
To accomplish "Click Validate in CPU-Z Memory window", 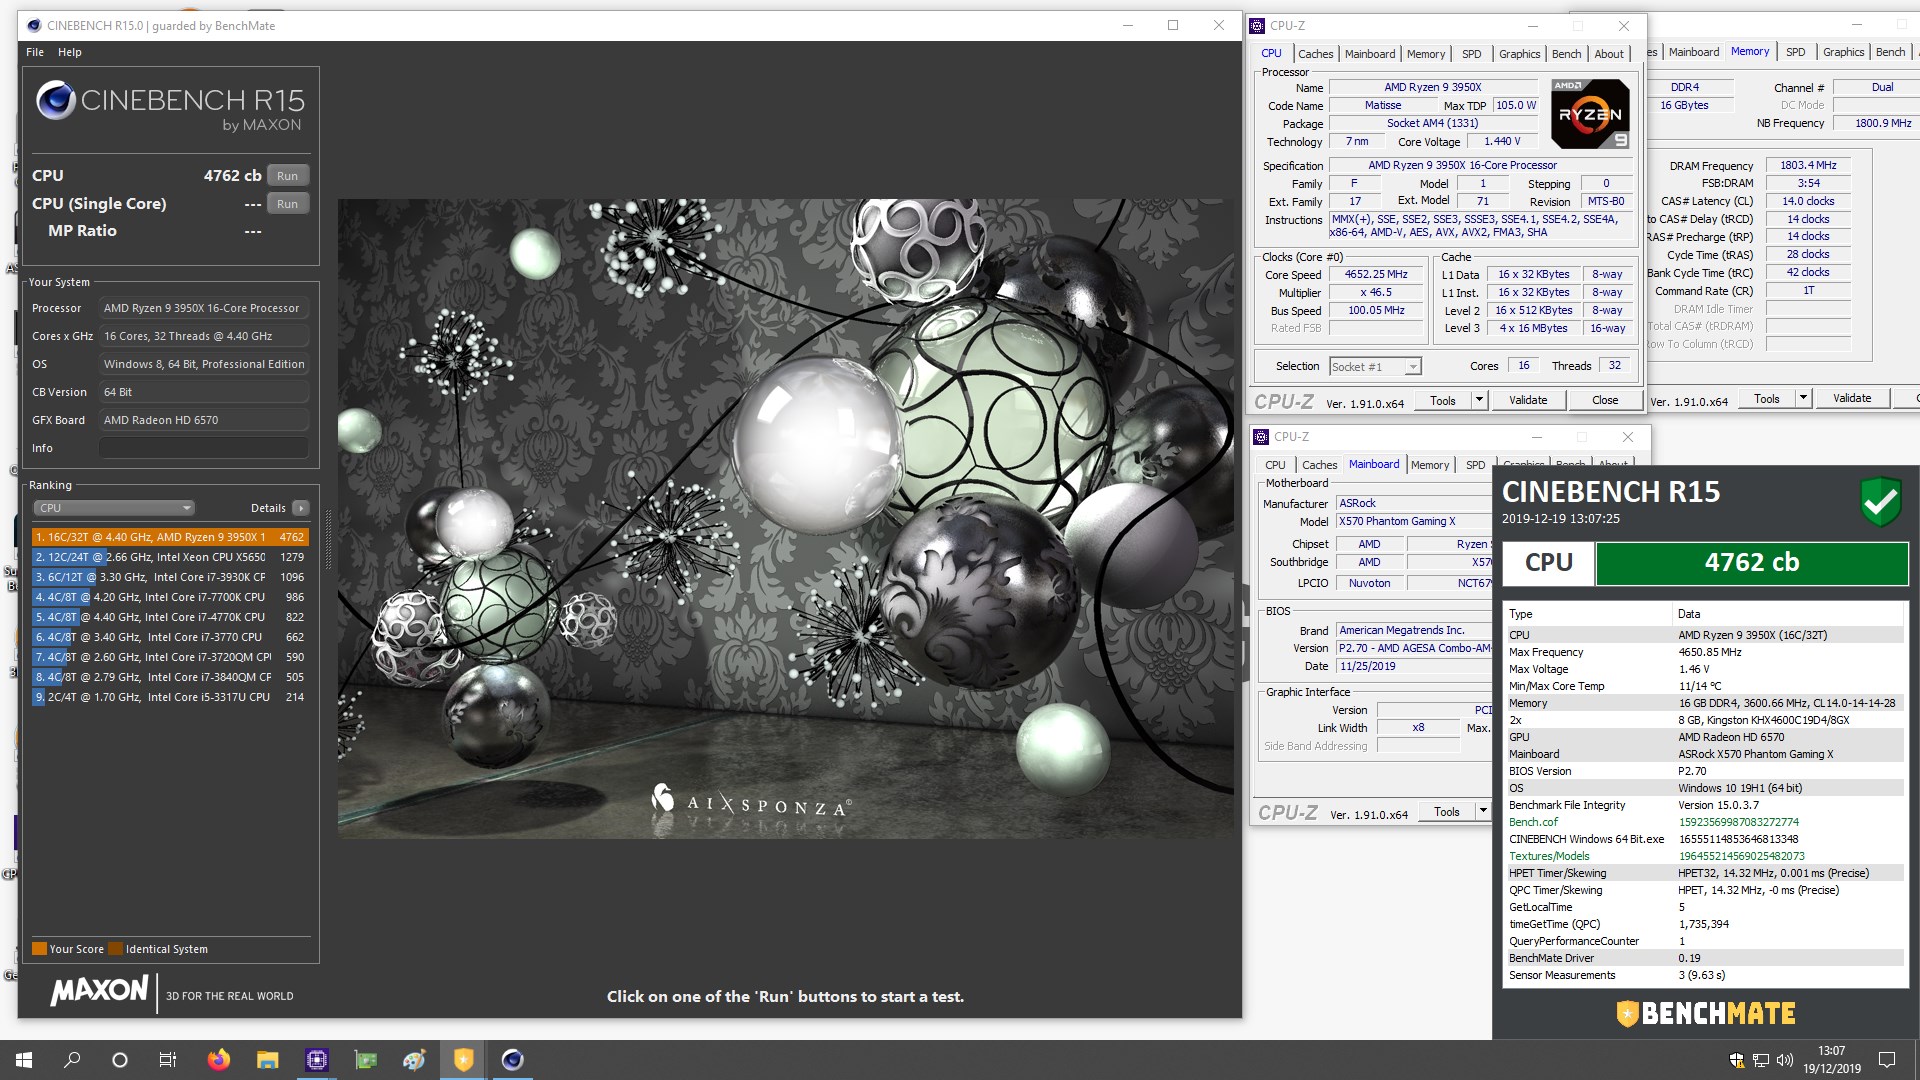I will (x=1852, y=398).
